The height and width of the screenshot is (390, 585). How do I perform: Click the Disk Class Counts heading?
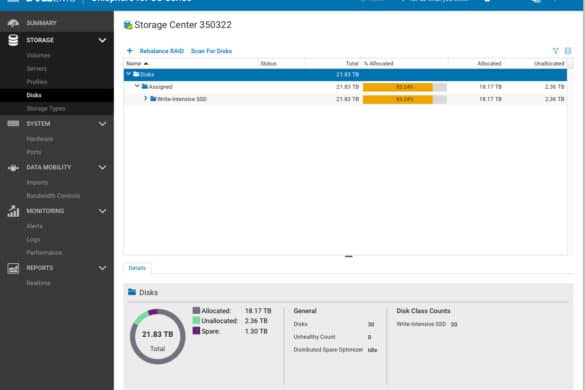pos(423,311)
